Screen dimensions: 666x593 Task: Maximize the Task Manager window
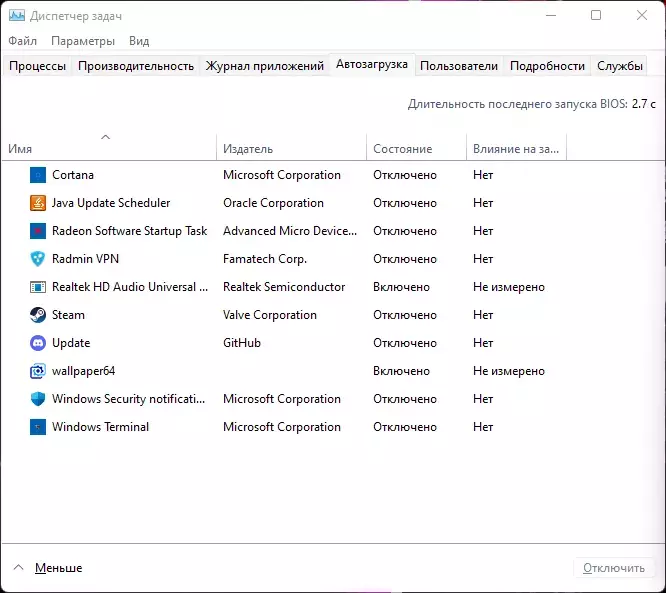[596, 15]
